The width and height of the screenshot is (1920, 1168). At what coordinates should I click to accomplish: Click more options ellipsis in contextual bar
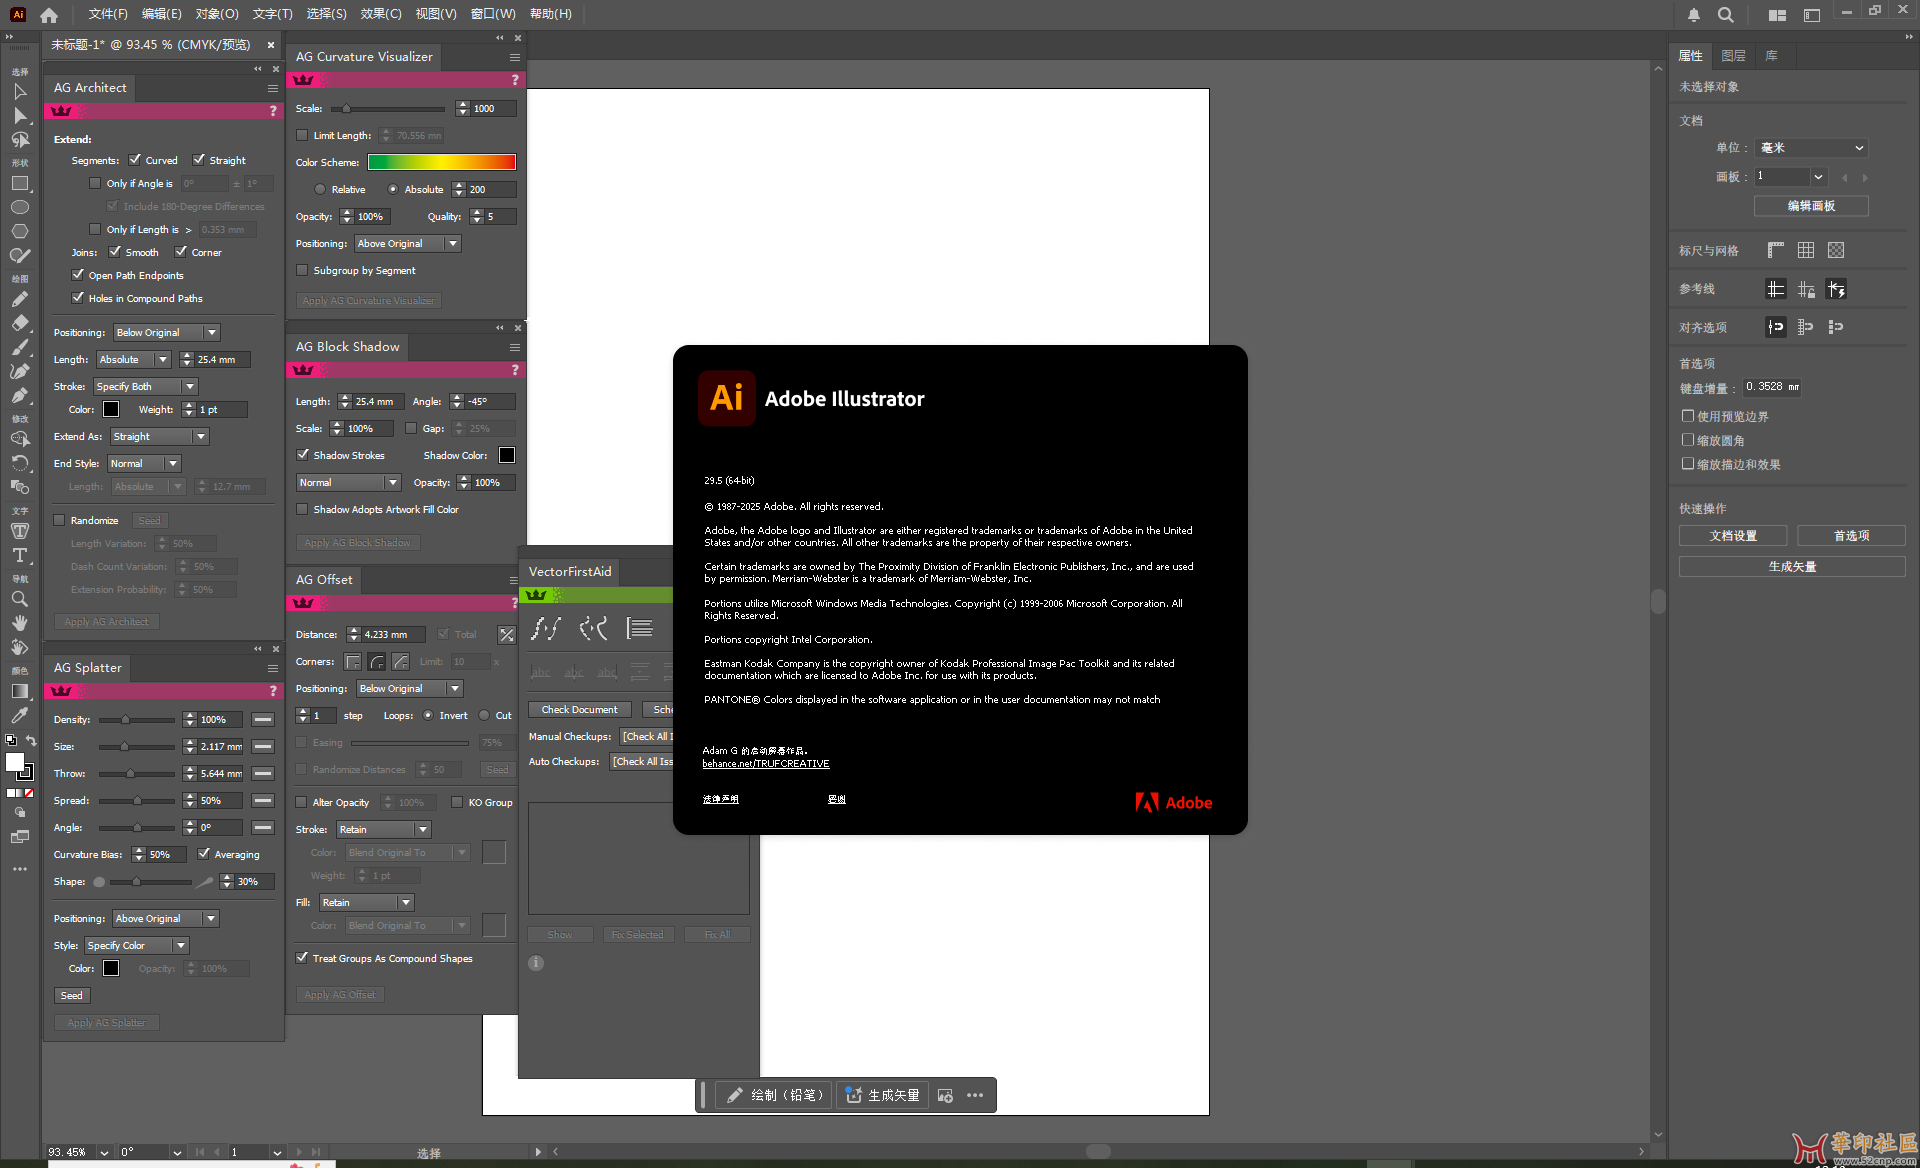[975, 1095]
